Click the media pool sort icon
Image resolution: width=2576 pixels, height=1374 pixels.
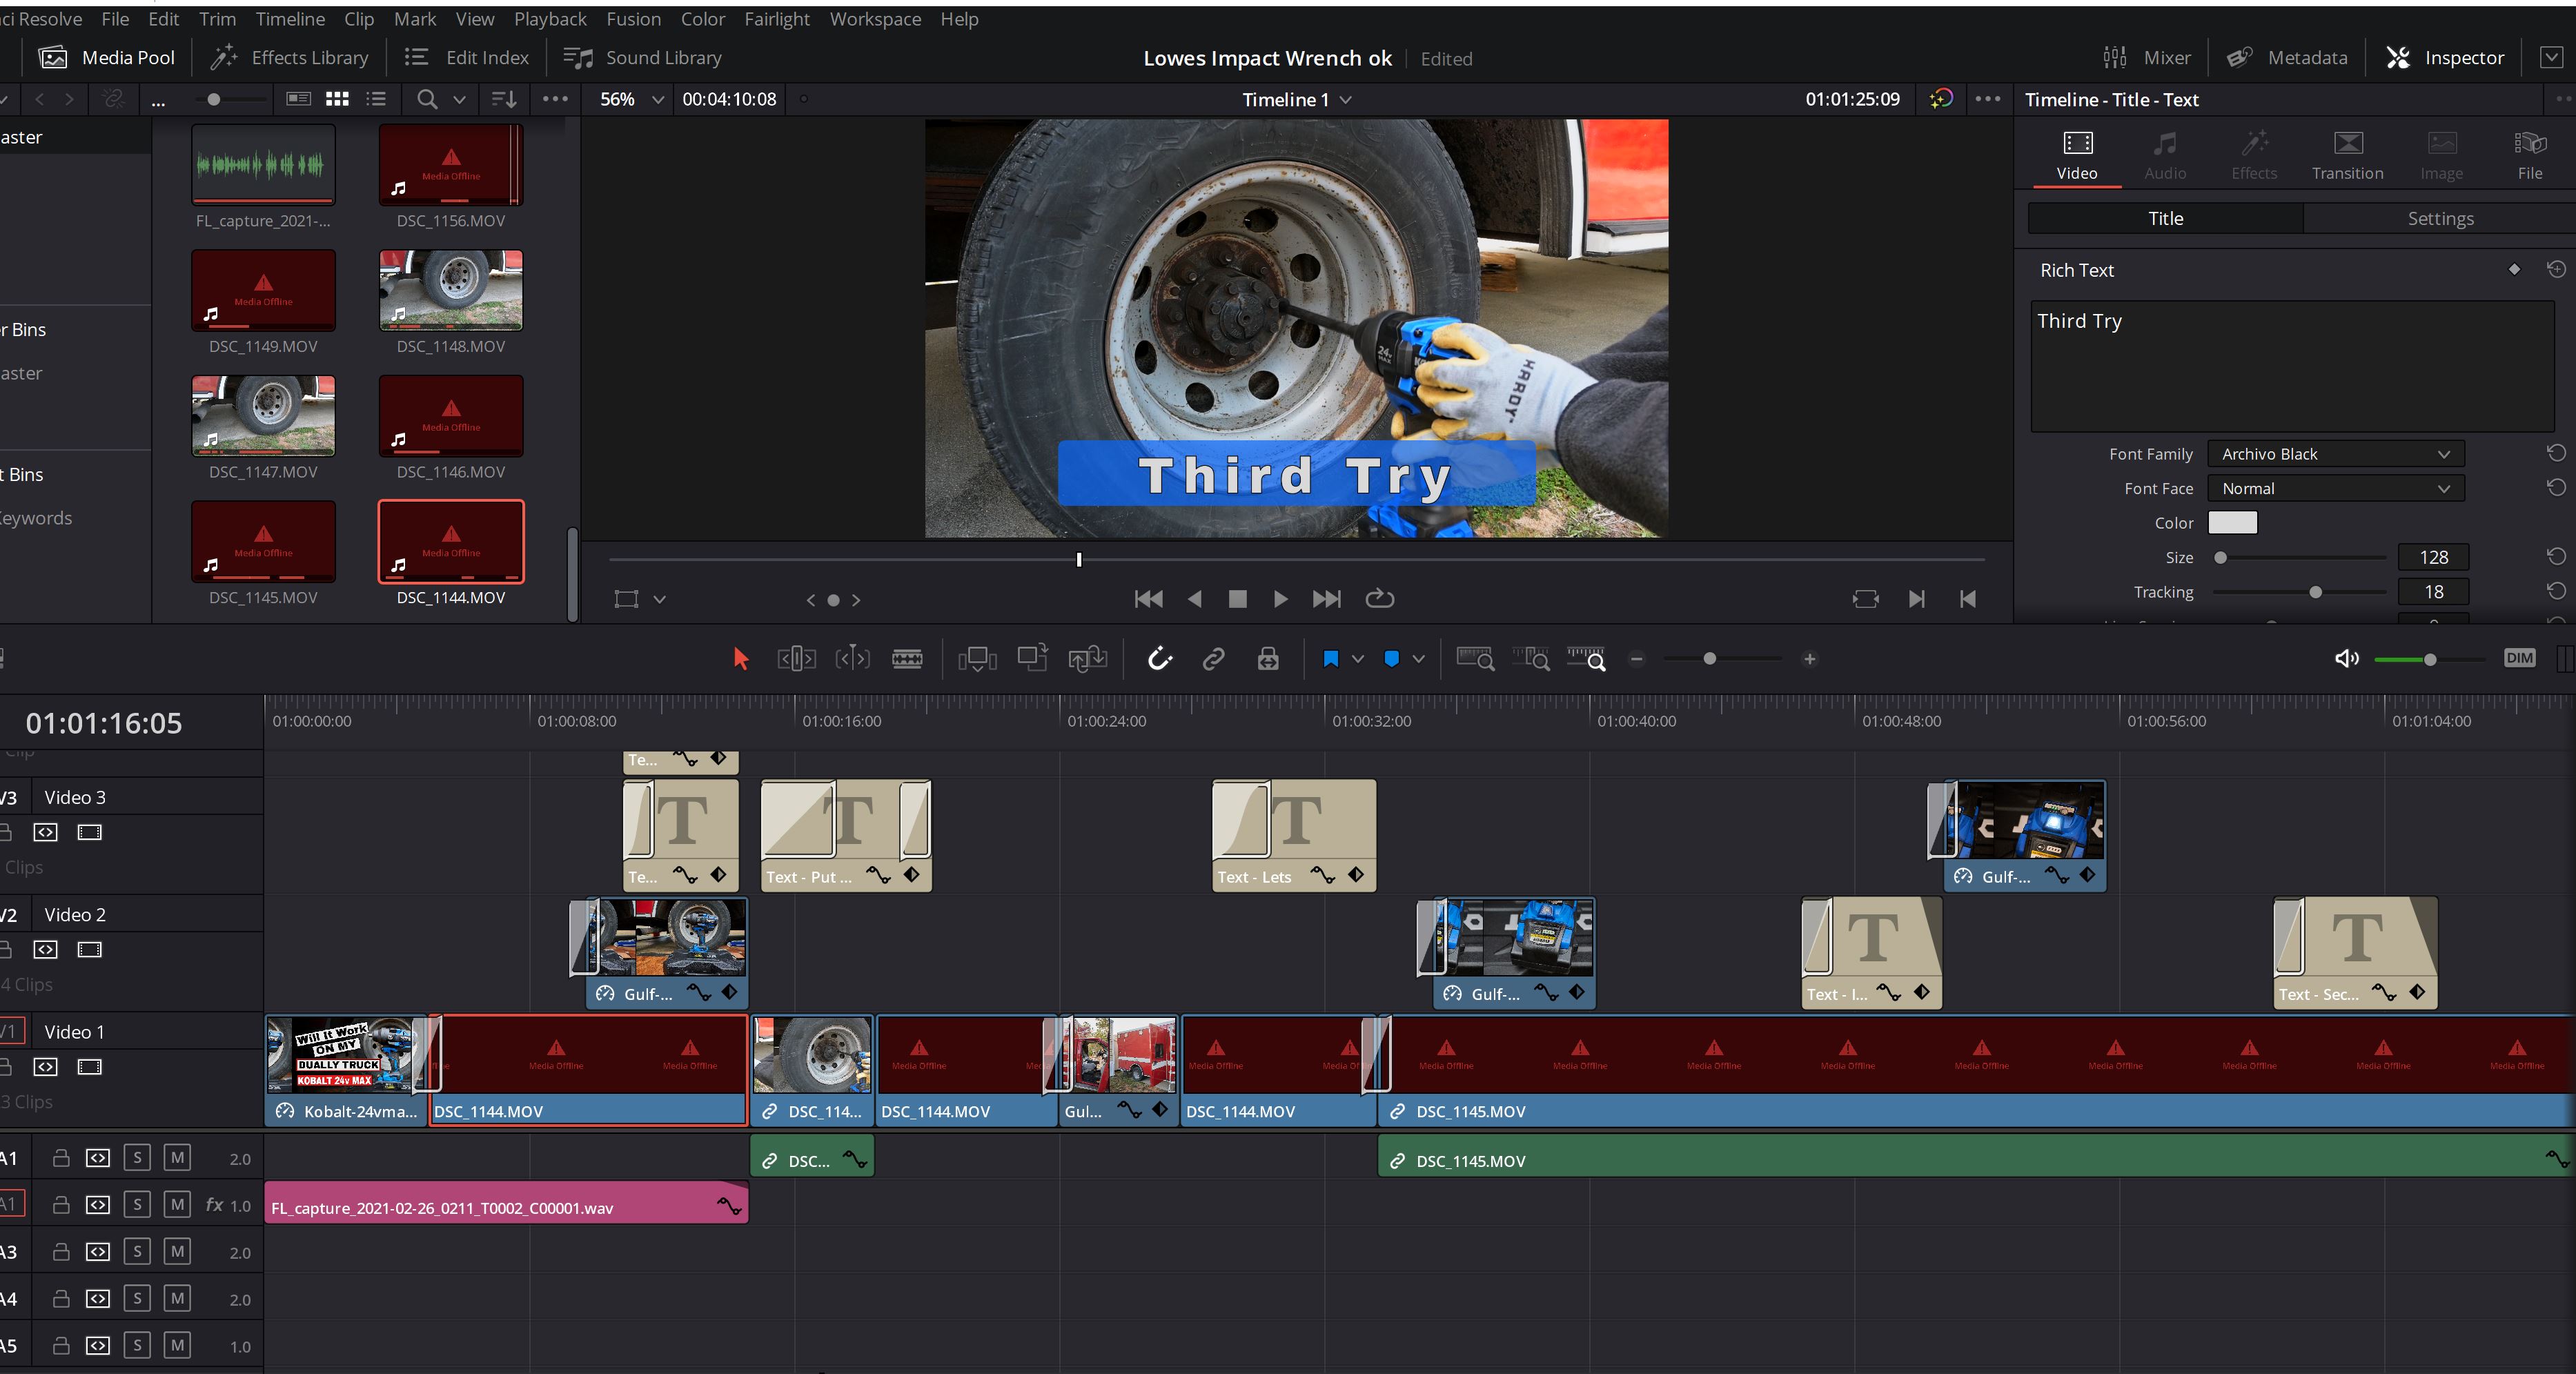coord(503,99)
